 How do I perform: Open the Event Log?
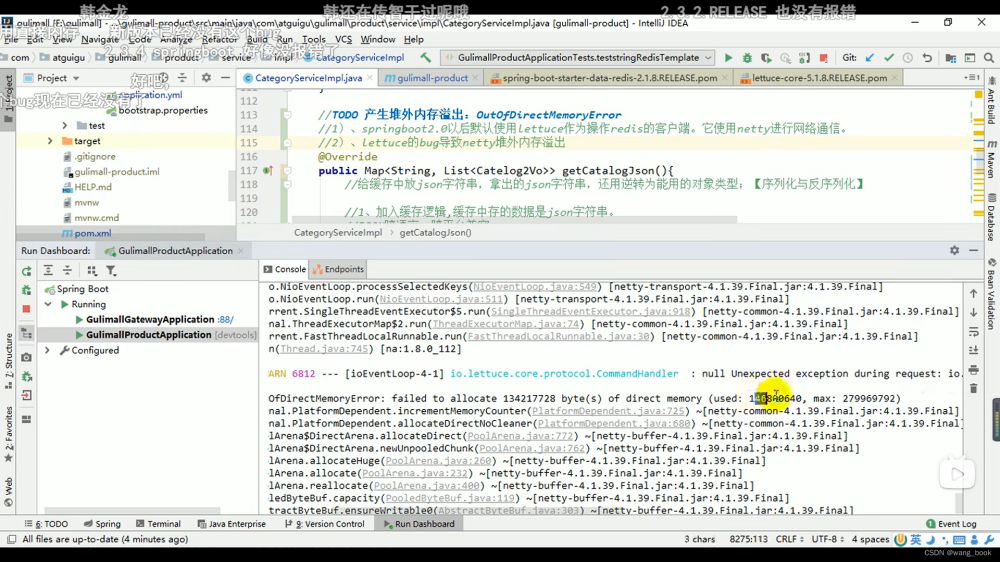(x=951, y=524)
